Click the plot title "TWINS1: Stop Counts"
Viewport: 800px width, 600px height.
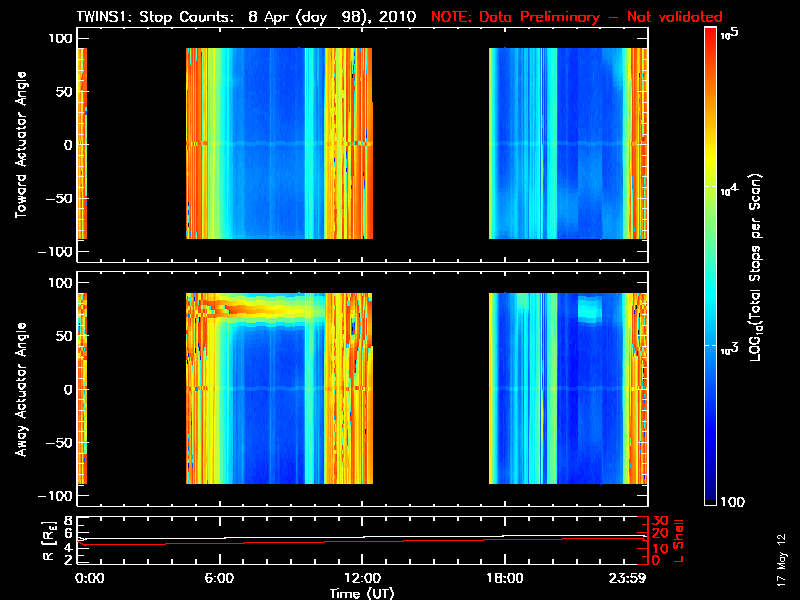coord(155,17)
